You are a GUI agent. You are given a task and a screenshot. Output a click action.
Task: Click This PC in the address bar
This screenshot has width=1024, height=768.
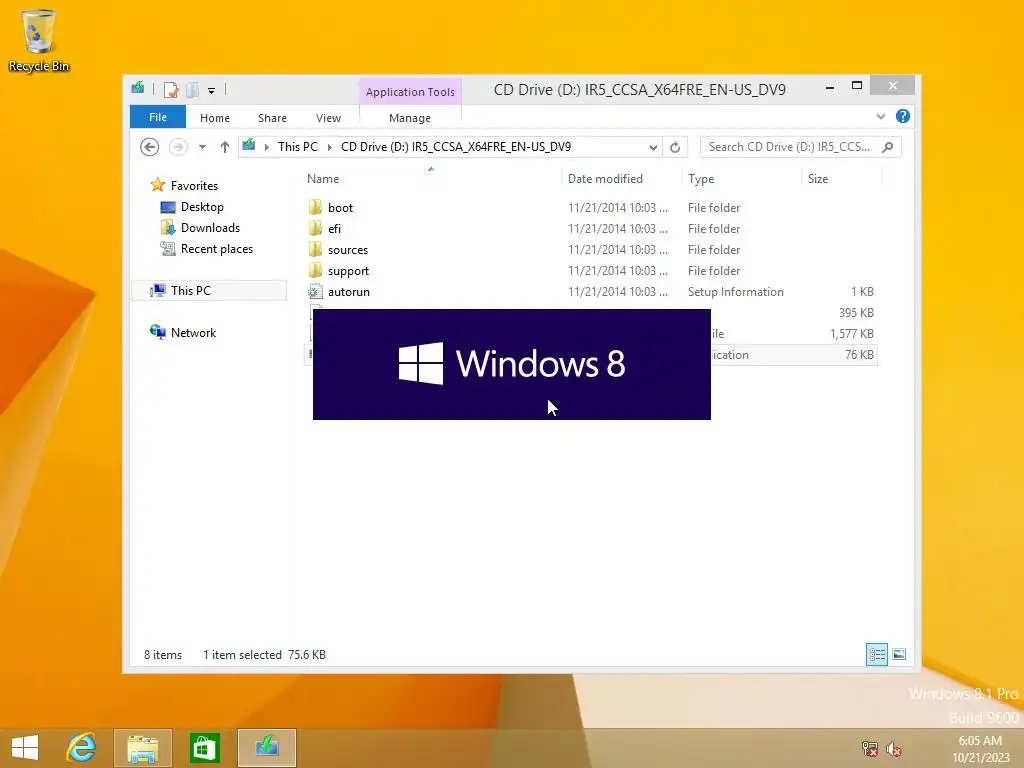pyautogui.click(x=298, y=147)
